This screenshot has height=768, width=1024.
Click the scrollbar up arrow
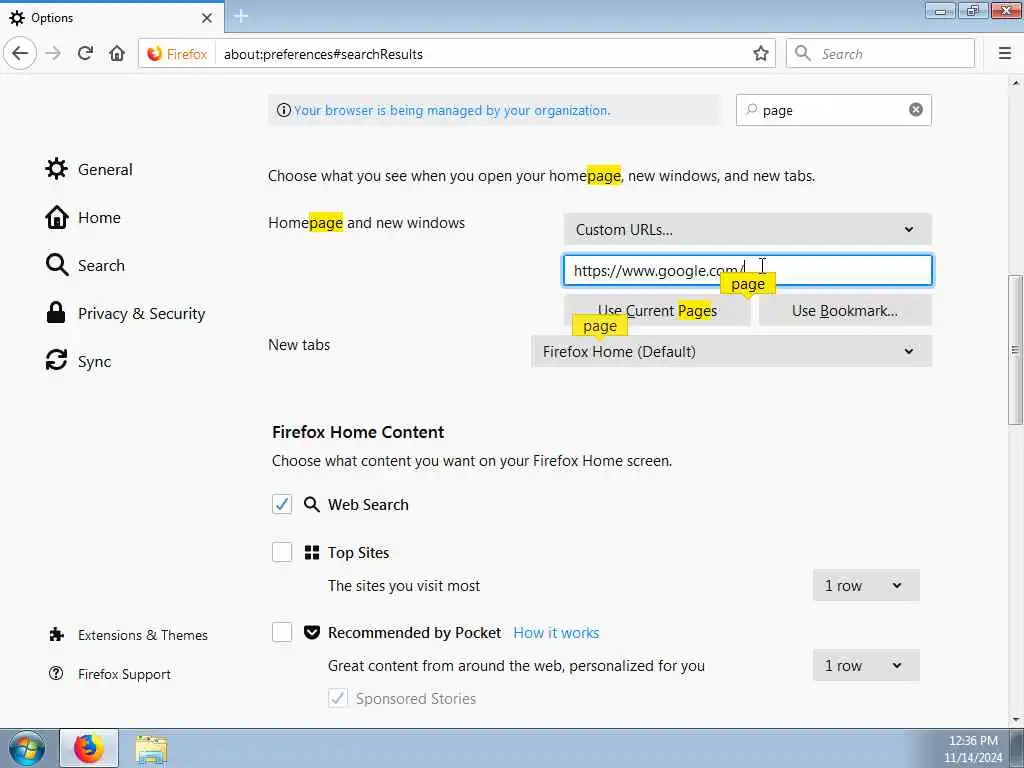click(x=1016, y=83)
